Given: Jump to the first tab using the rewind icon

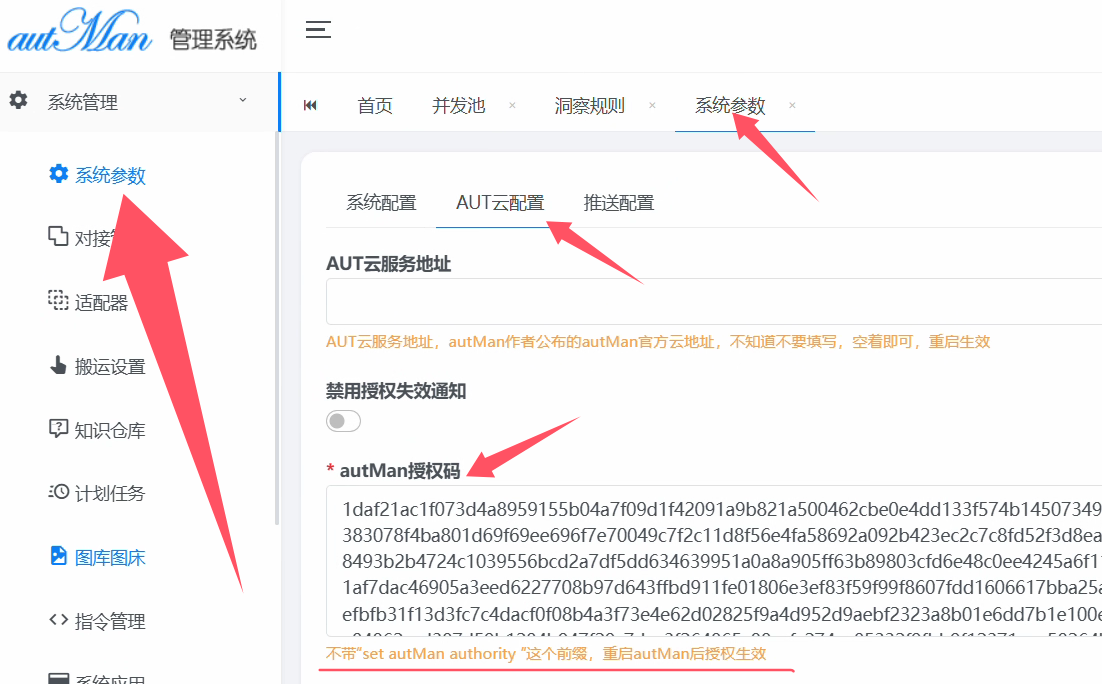Looking at the screenshot, I should (x=310, y=105).
